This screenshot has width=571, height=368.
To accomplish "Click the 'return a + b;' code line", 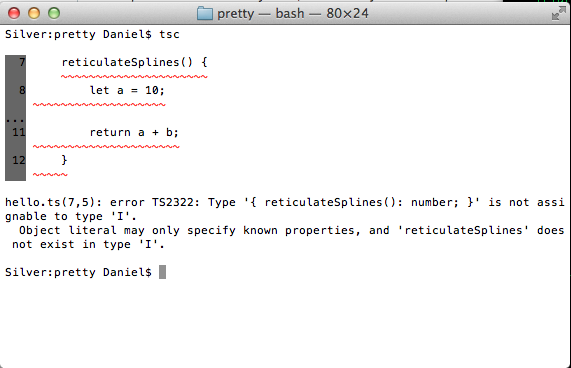I will [134, 132].
